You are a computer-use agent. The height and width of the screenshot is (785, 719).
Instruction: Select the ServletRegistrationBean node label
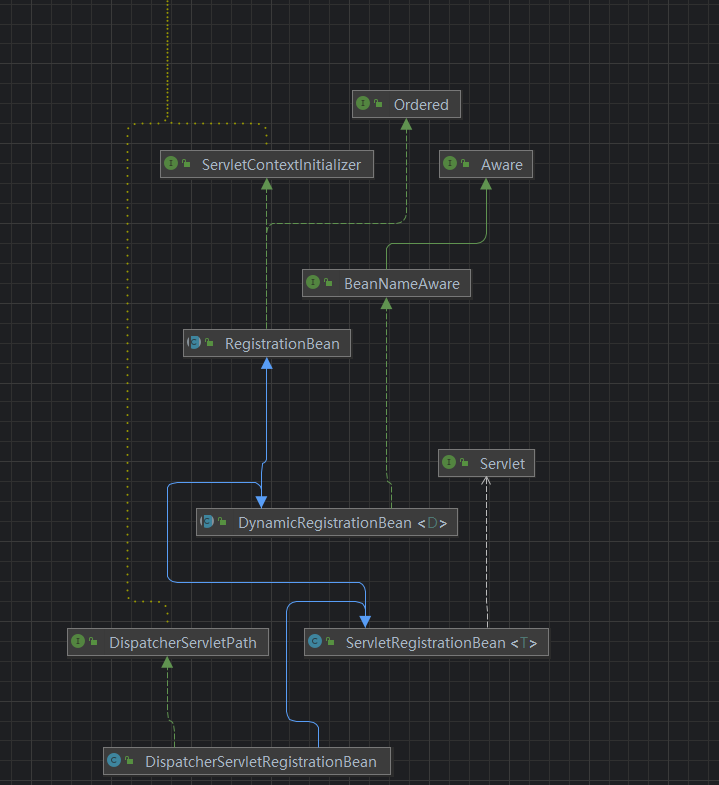click(x=425, y=642)
